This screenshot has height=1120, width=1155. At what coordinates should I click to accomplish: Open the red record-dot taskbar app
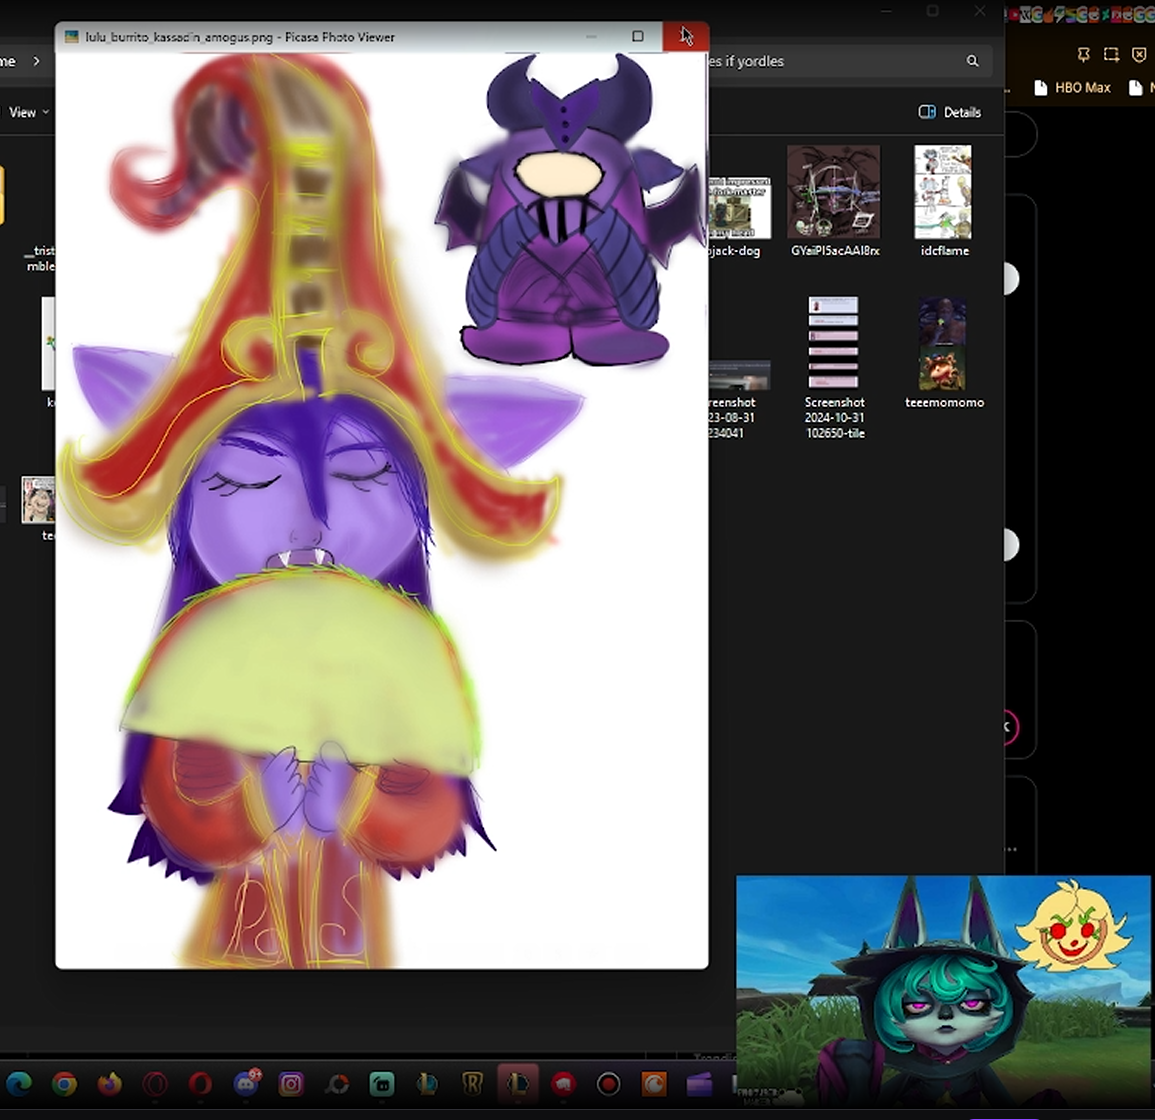(x=608, y=1084)
